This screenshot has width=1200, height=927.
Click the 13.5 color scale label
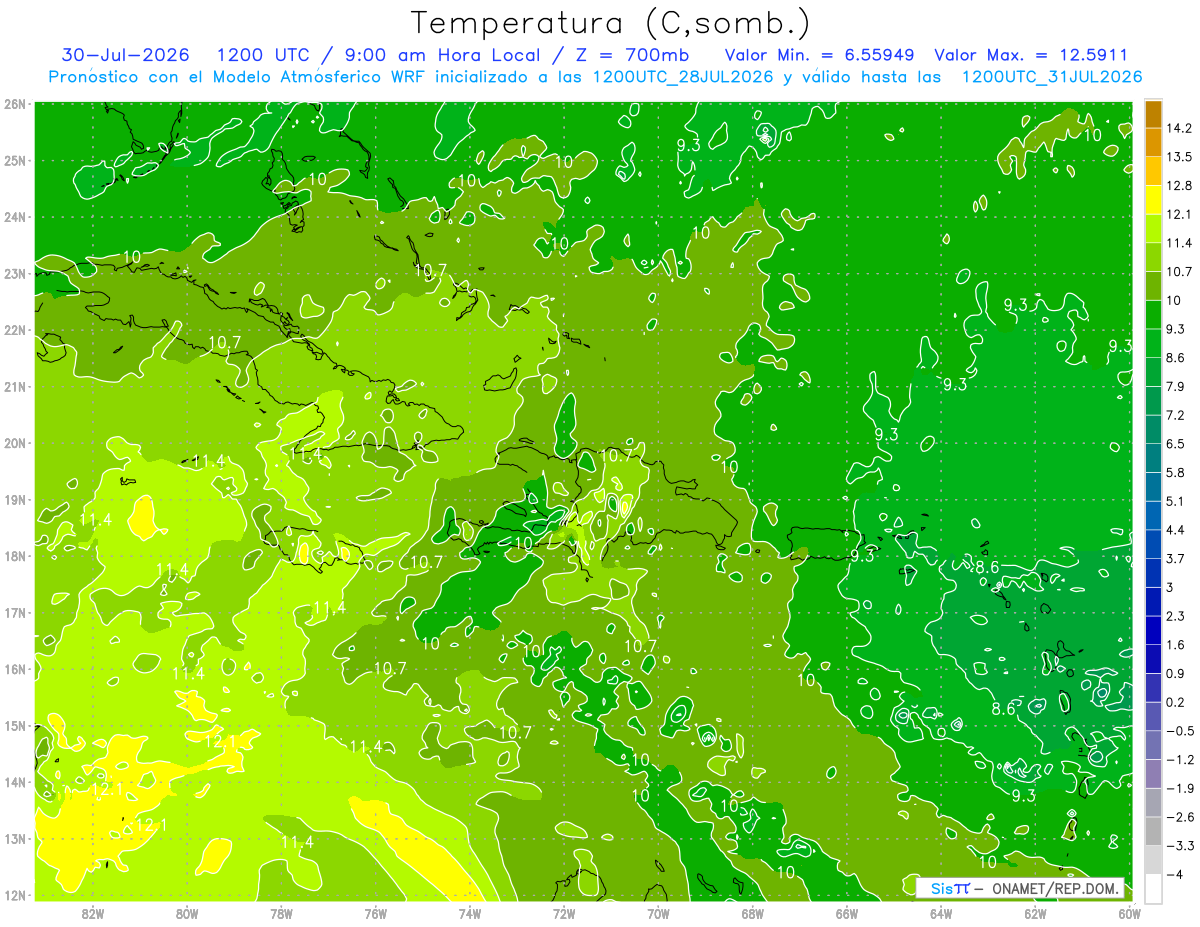[1179, 156]
